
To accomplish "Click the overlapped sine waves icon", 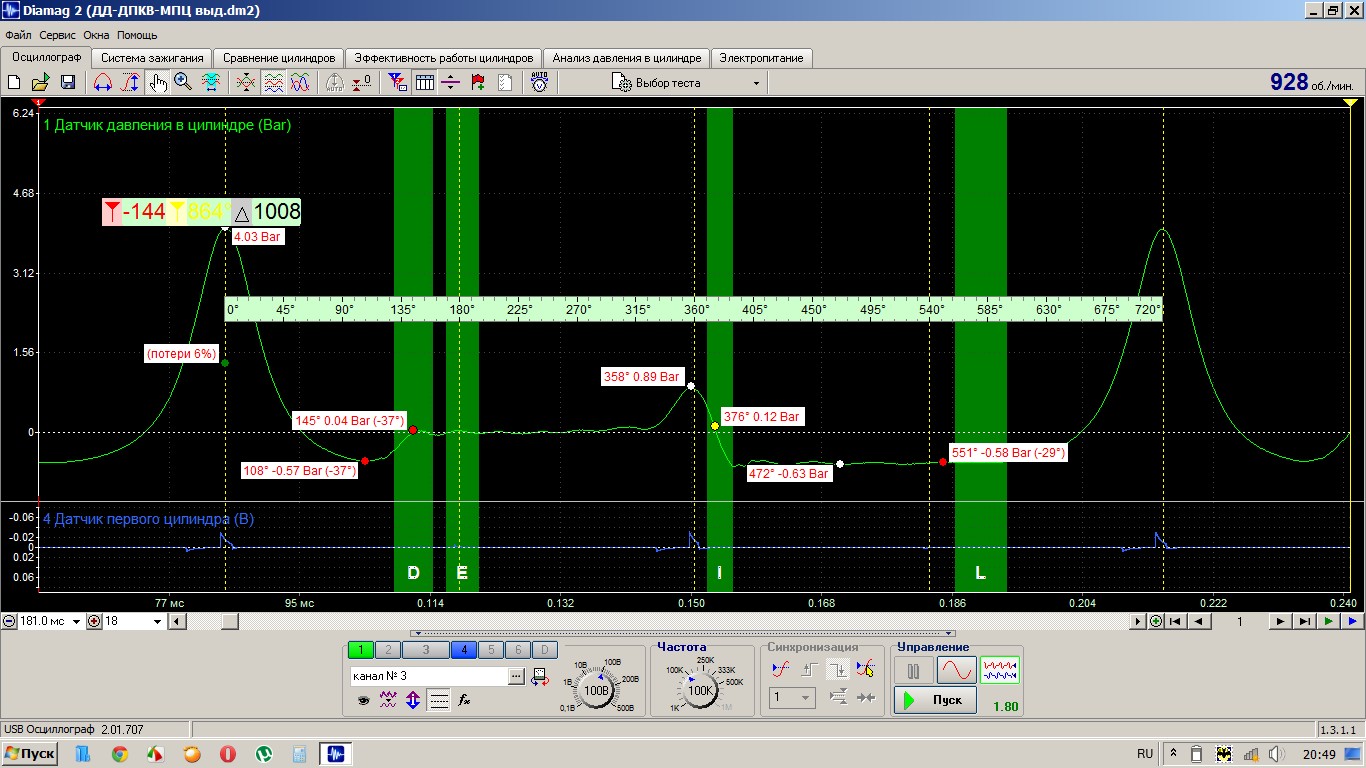I will point(300,83).
